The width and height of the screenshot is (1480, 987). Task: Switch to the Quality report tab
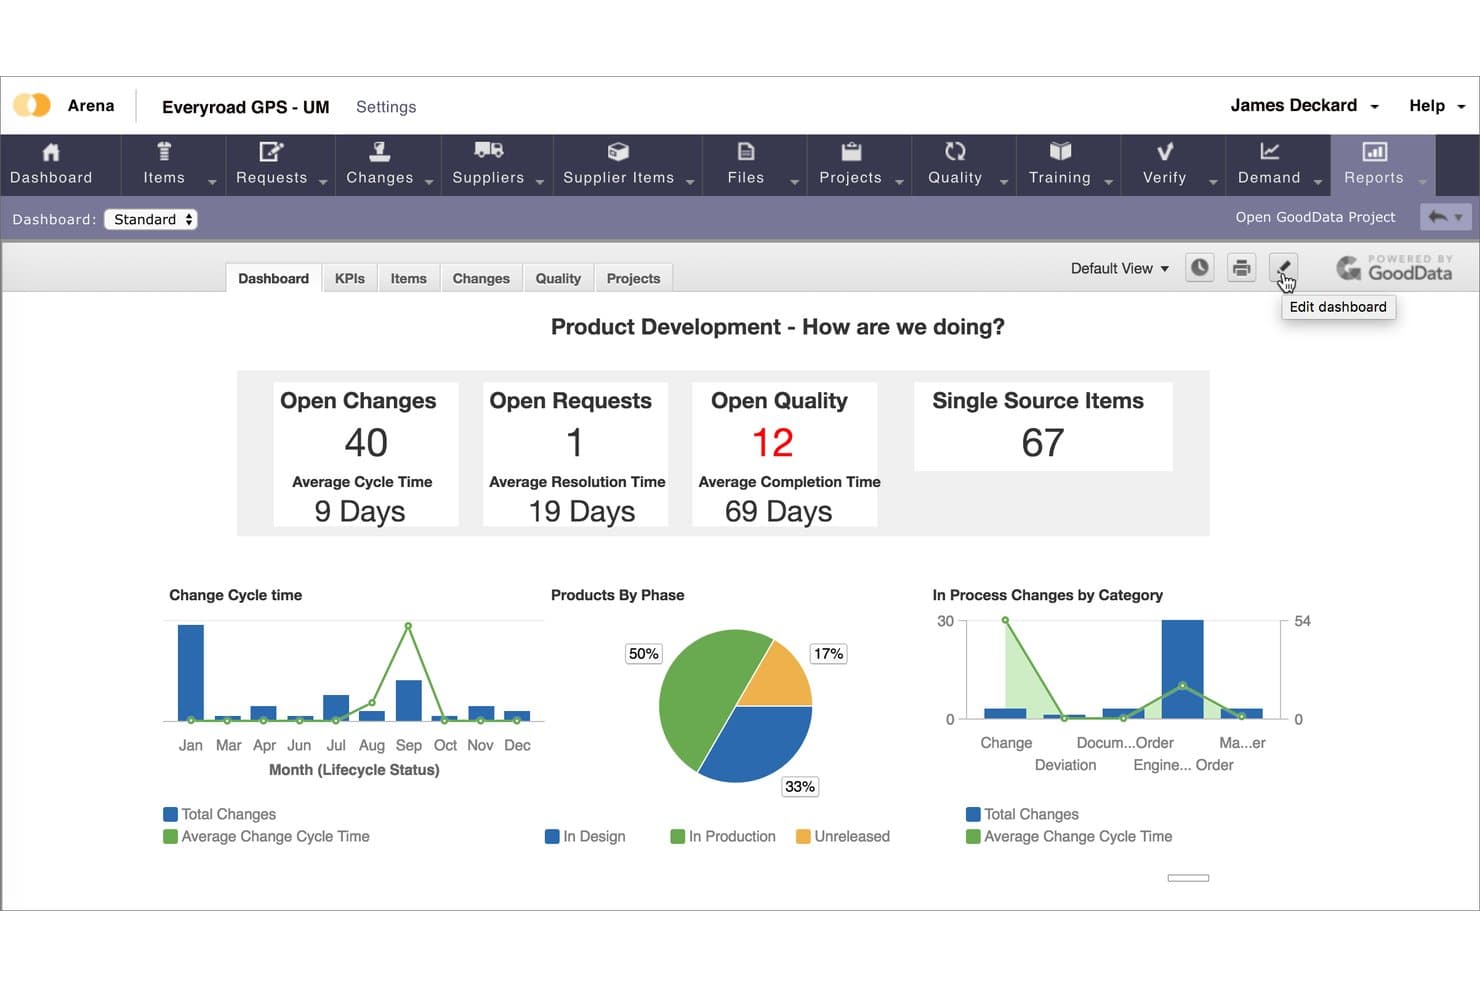[x=558, y=278]
